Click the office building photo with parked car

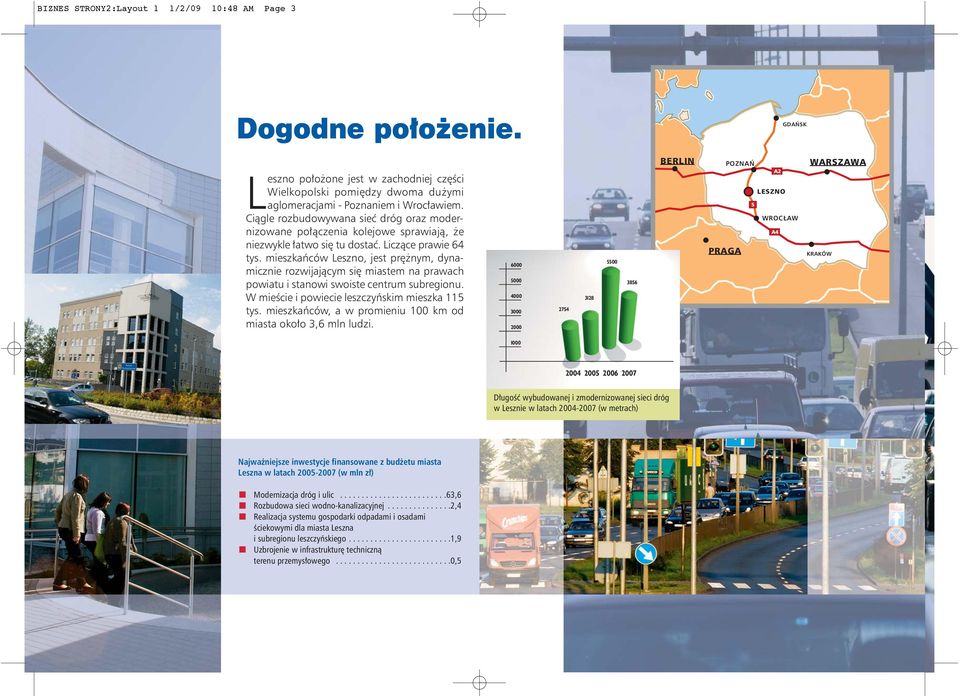tap(122, 349)
